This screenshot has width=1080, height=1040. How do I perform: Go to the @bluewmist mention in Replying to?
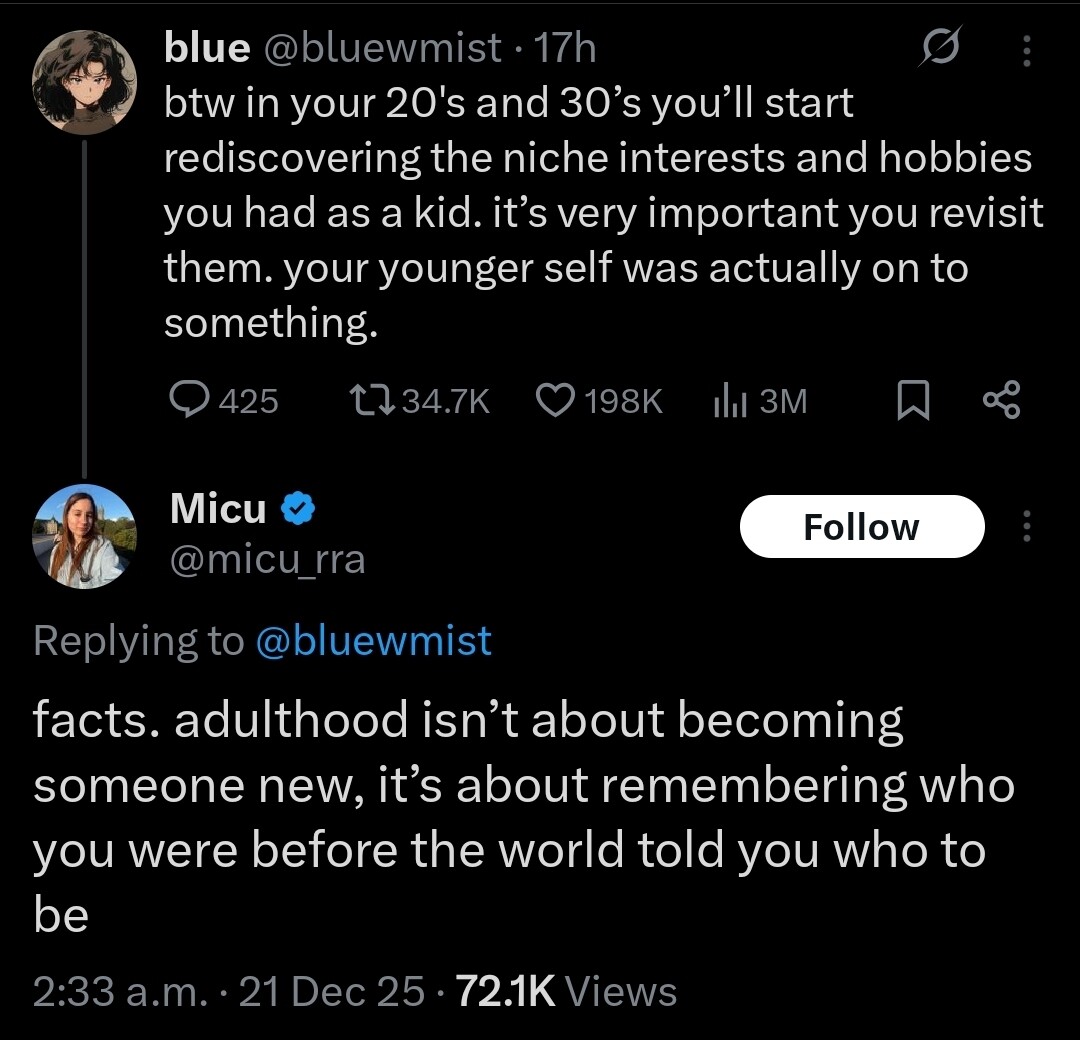point(373,640)
